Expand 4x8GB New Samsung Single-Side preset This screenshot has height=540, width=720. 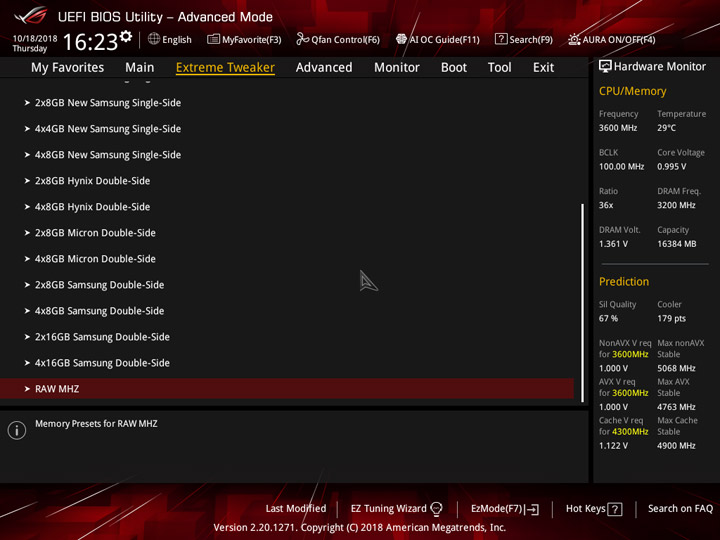coord(287,155)
